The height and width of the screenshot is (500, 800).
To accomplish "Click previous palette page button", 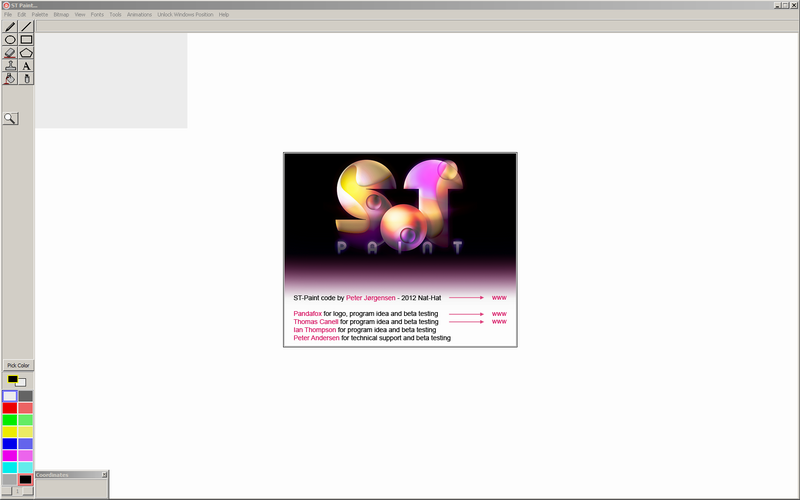I will click(x=7, y=491).
